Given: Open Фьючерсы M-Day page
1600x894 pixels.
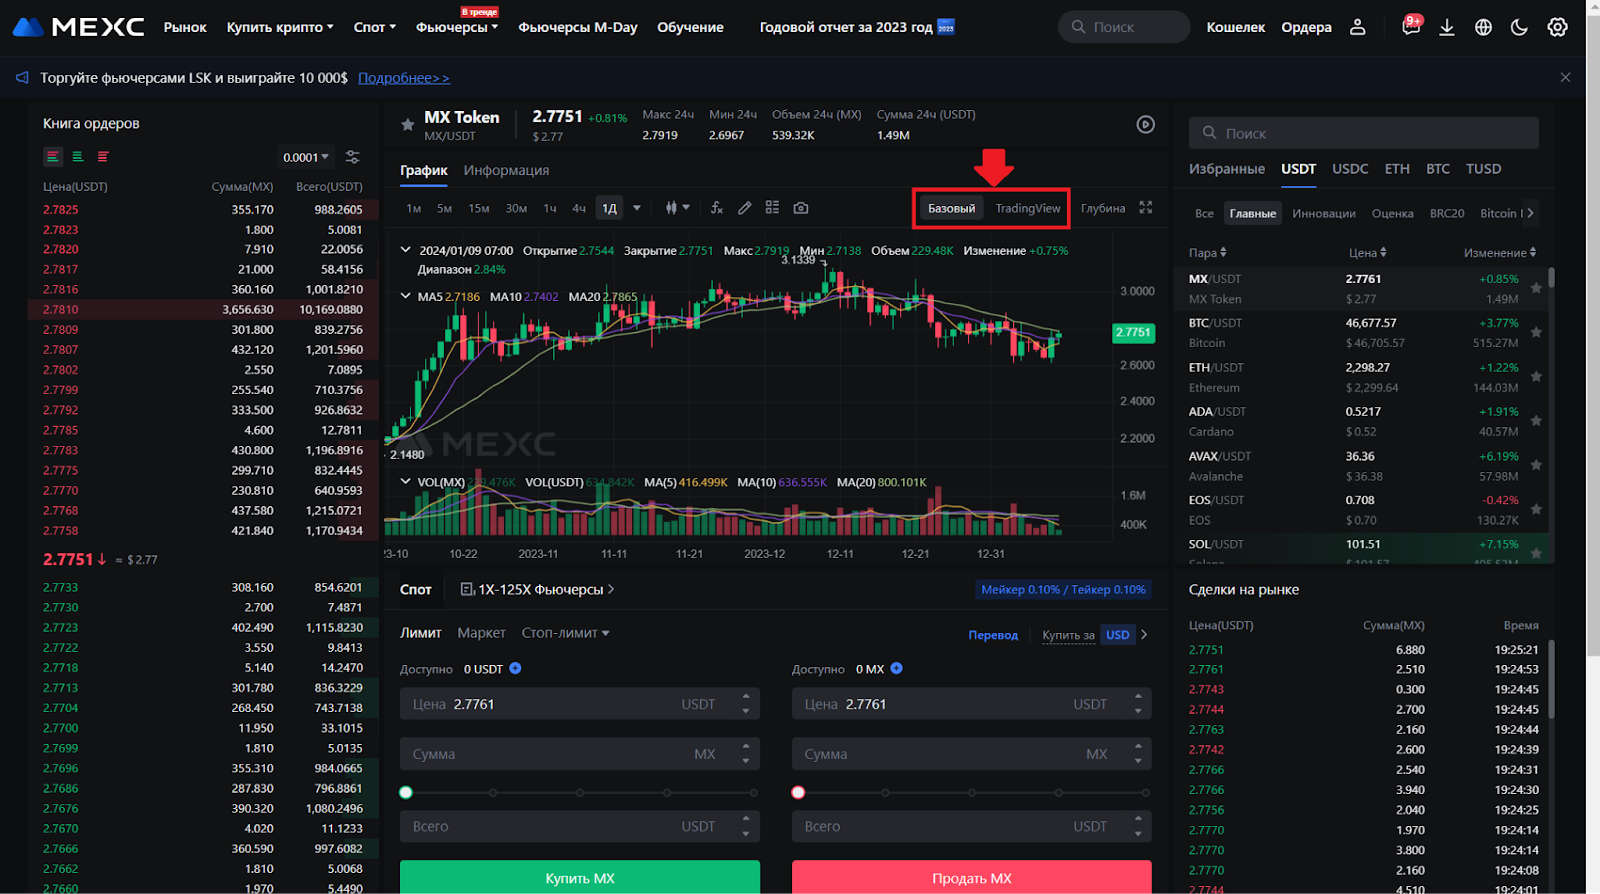Looking at the screenshot, I should coord(578,27).
